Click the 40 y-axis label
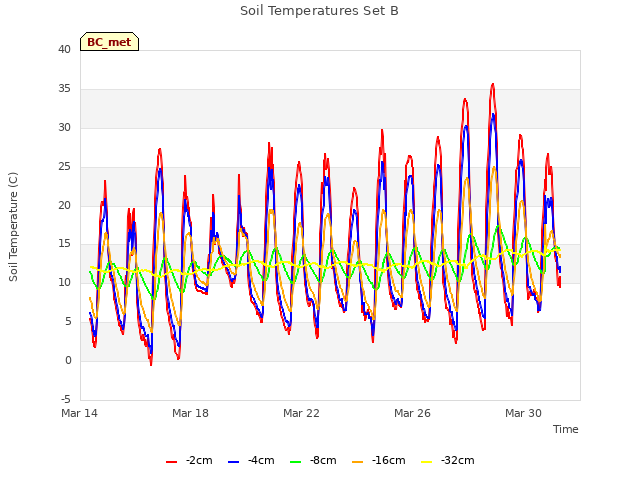 (64, 50)
